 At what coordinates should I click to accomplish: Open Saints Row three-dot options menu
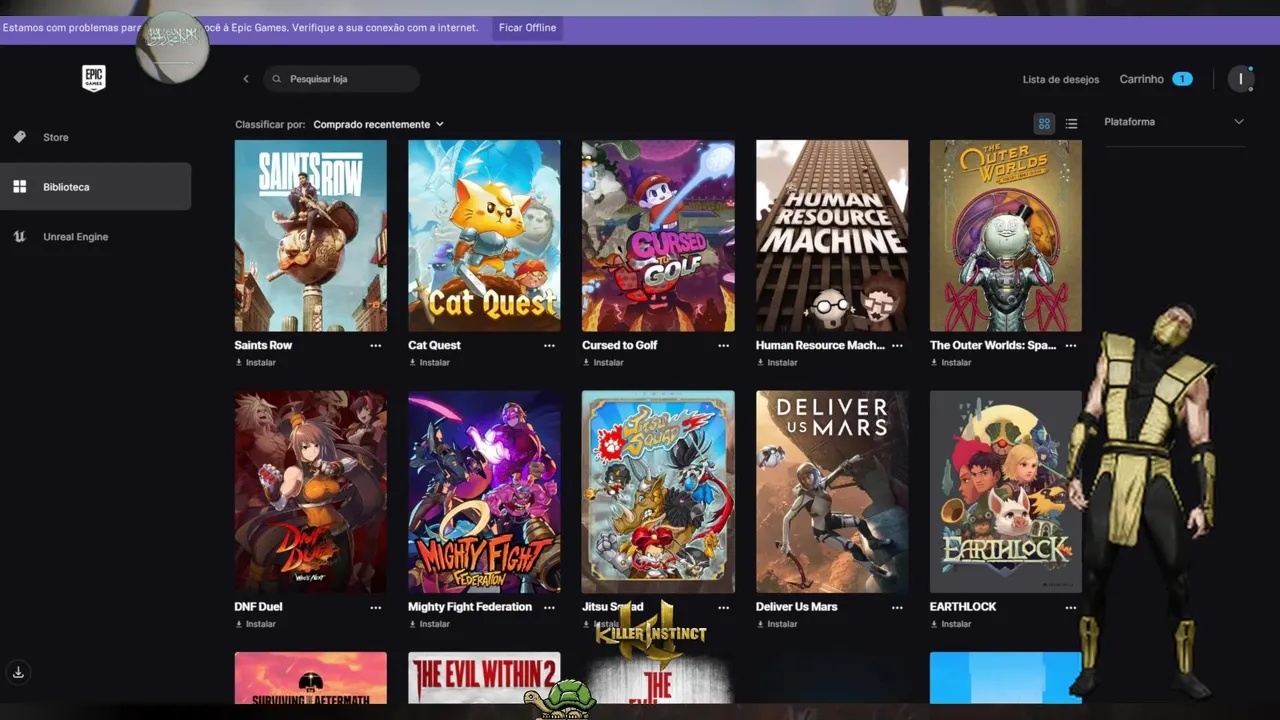(x=376, y=345)
